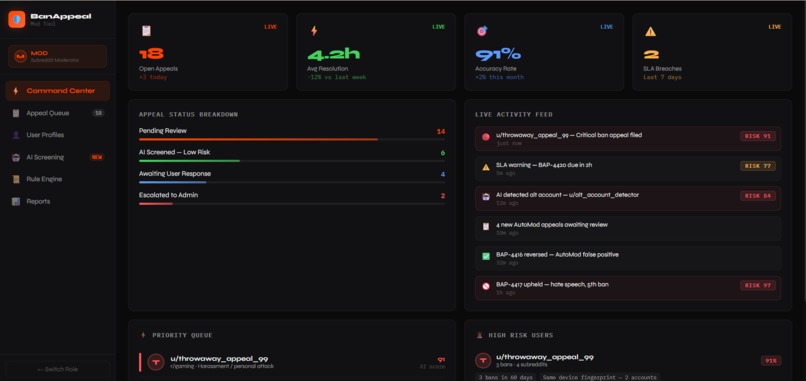Click the RISK 77 badge
Viewport: 806px width, 381px height.
[x=758, y=166]
